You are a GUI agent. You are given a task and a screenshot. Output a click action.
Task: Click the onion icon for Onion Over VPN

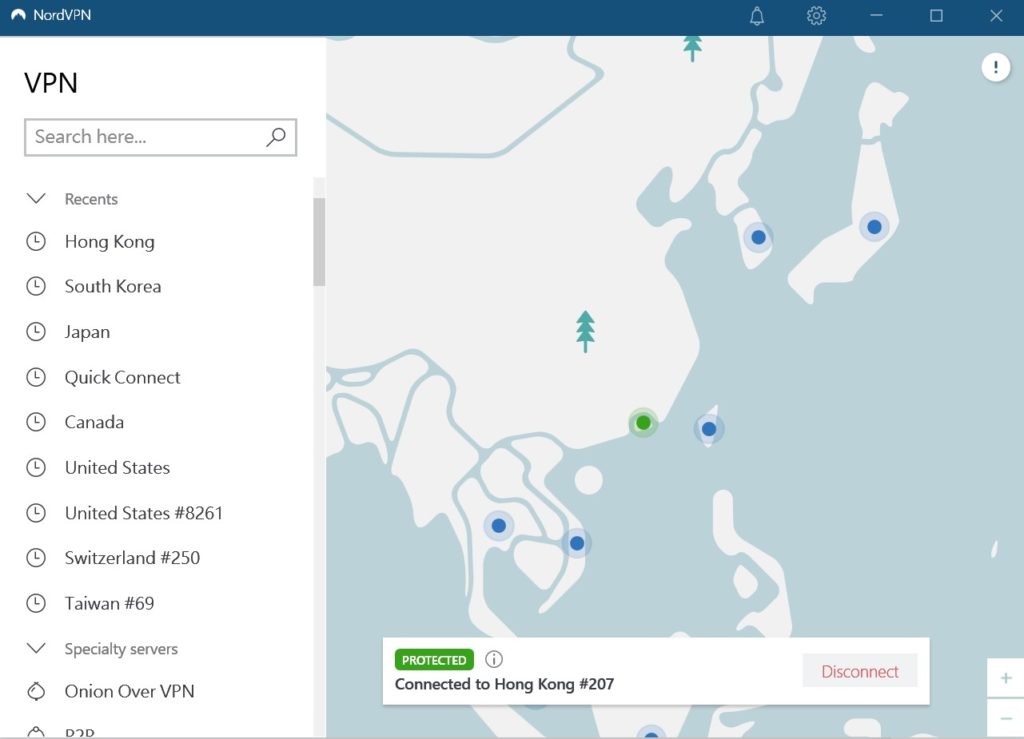36,691
